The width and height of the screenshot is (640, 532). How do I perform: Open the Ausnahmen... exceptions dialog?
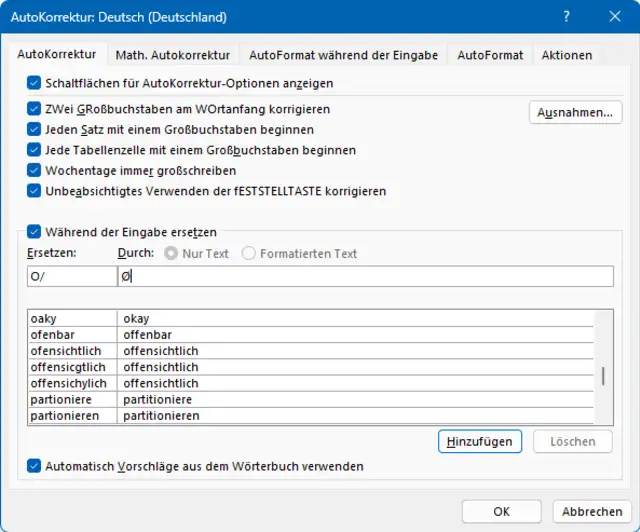[x=575, y=113]
